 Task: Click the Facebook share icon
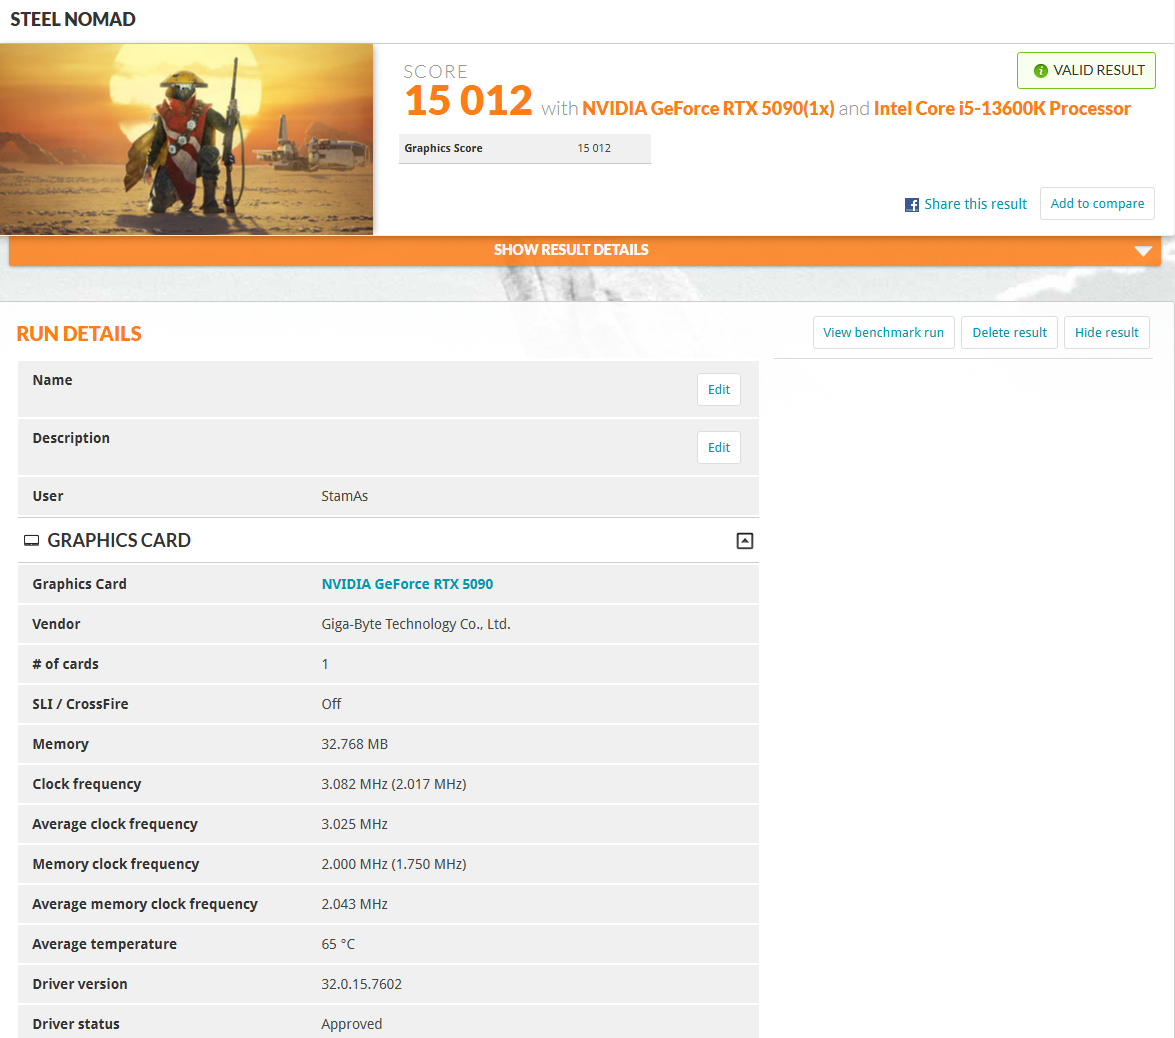[911, 205]
